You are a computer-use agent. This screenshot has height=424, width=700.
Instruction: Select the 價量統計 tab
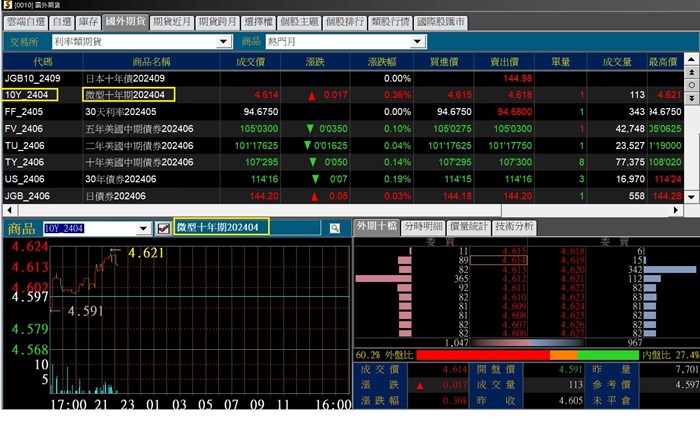click(x=466, y=227)
